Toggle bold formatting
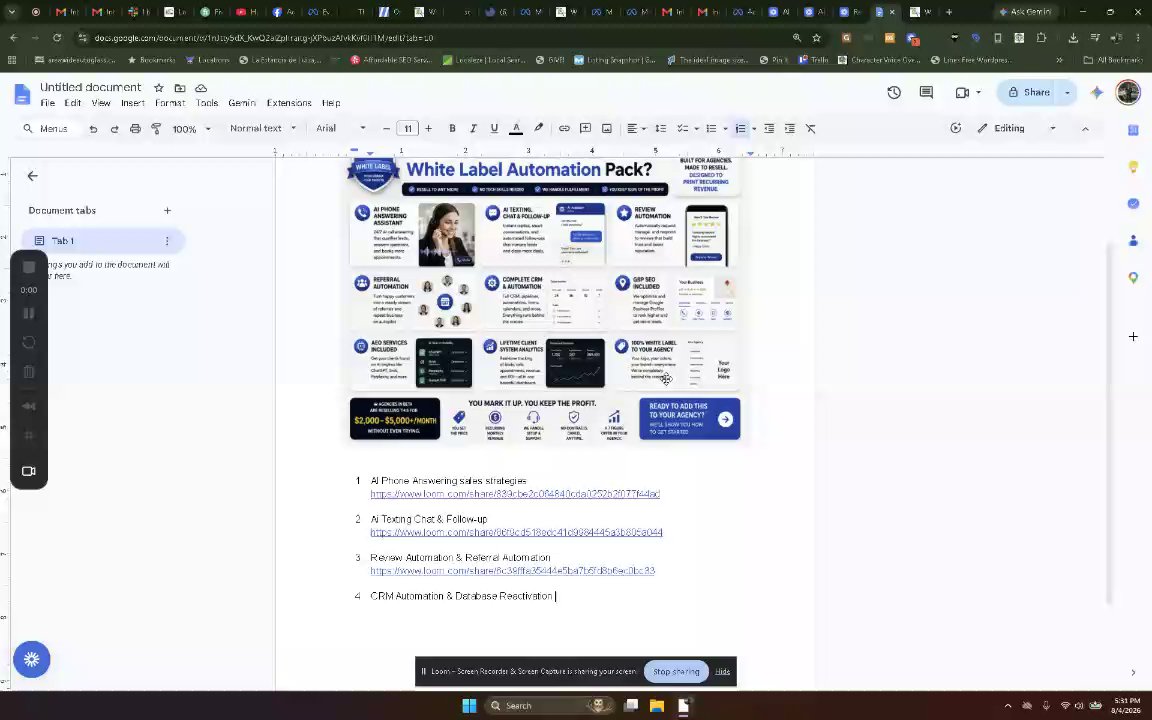The width and height of the screenshot is (1152, 720). click(x=452, y=129)
